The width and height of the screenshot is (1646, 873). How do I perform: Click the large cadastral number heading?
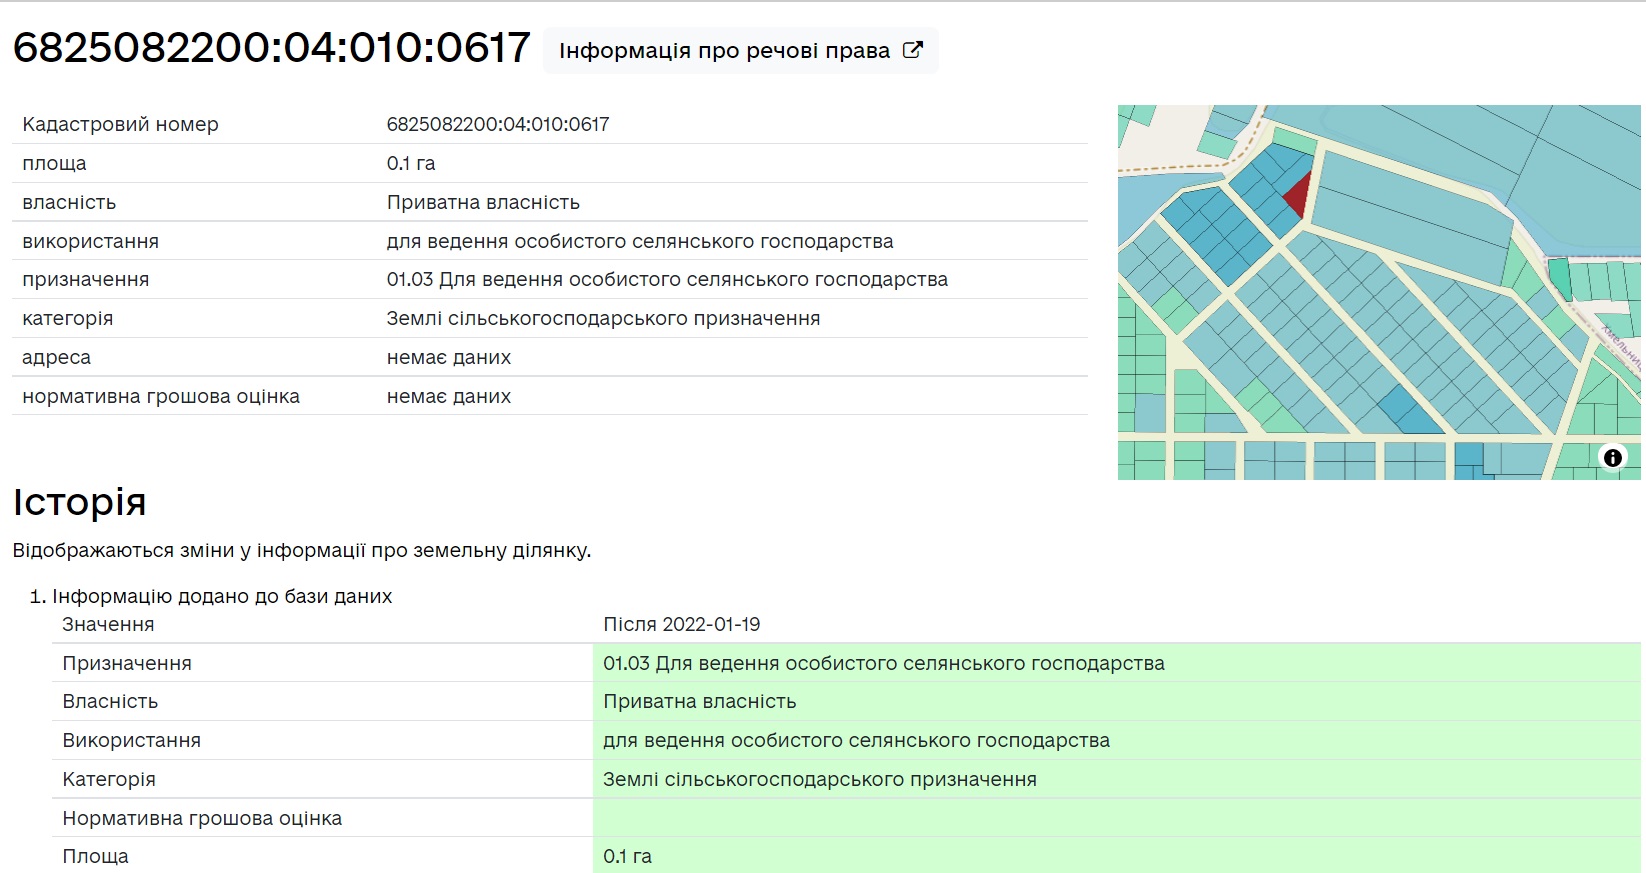click(271, 48)
